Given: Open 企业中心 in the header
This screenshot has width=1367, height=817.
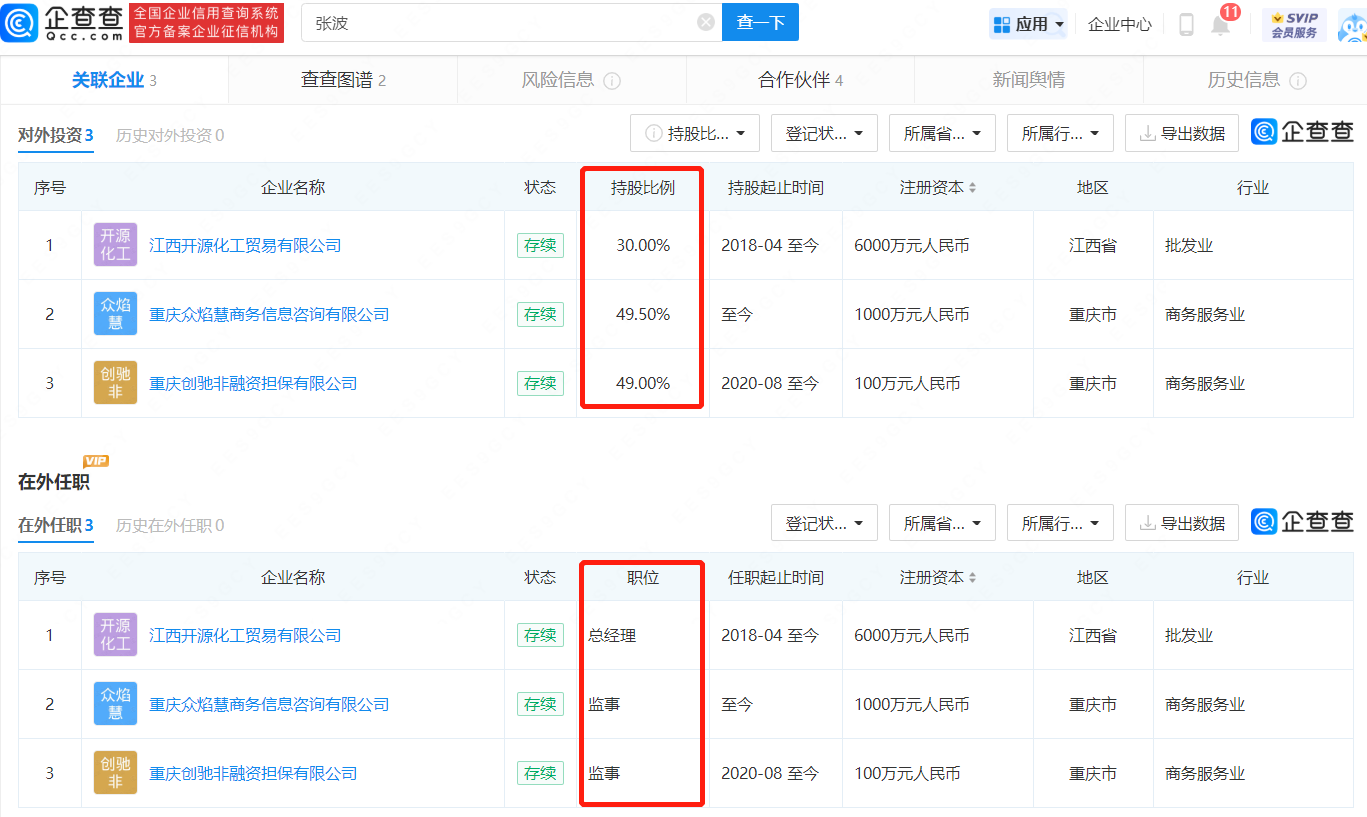Looking at the screenshot, I should pyautogui.click(x=1120, y=24).
